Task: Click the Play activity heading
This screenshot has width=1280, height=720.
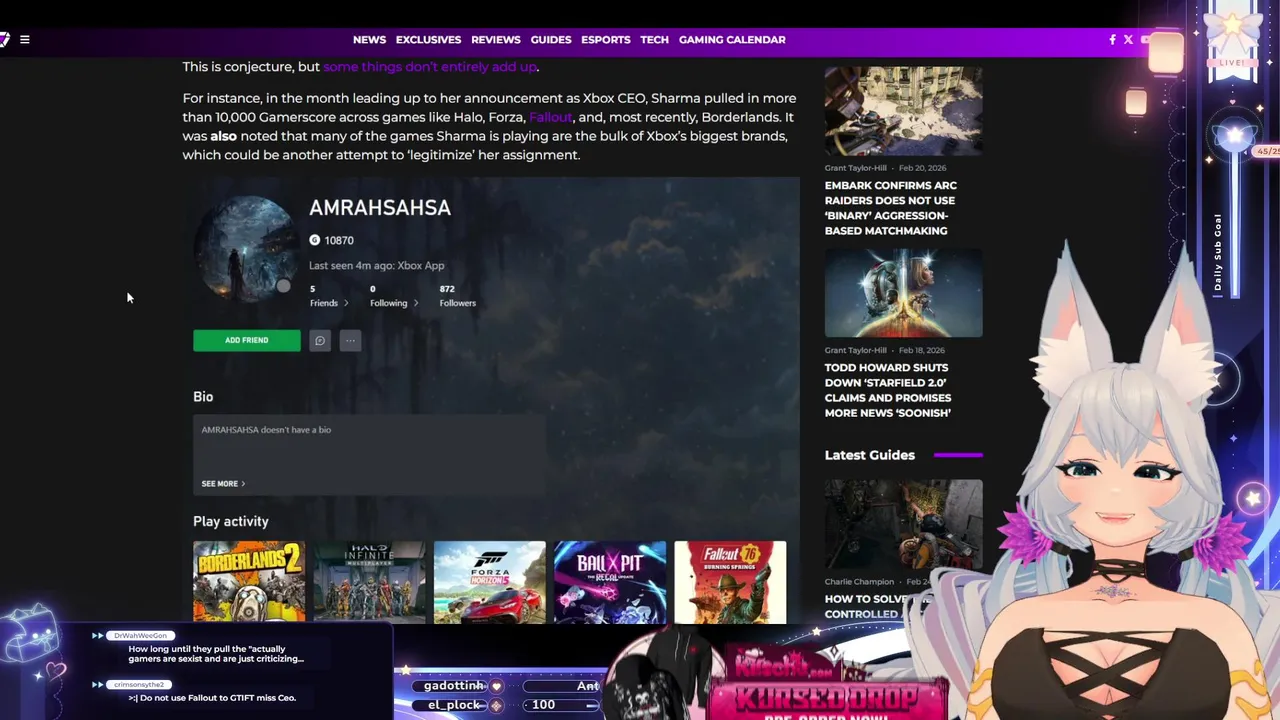Action: click(x=231, y=521)
